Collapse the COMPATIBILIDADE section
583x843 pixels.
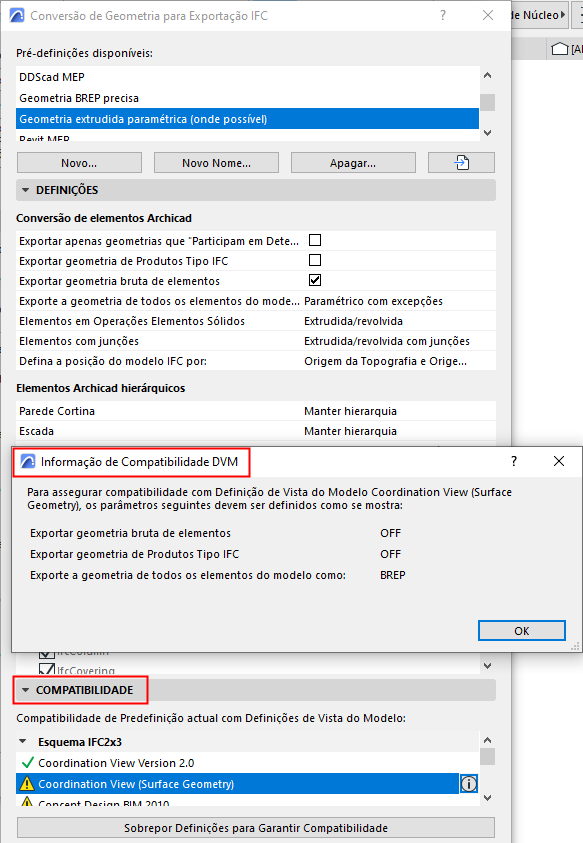point(25,690)
